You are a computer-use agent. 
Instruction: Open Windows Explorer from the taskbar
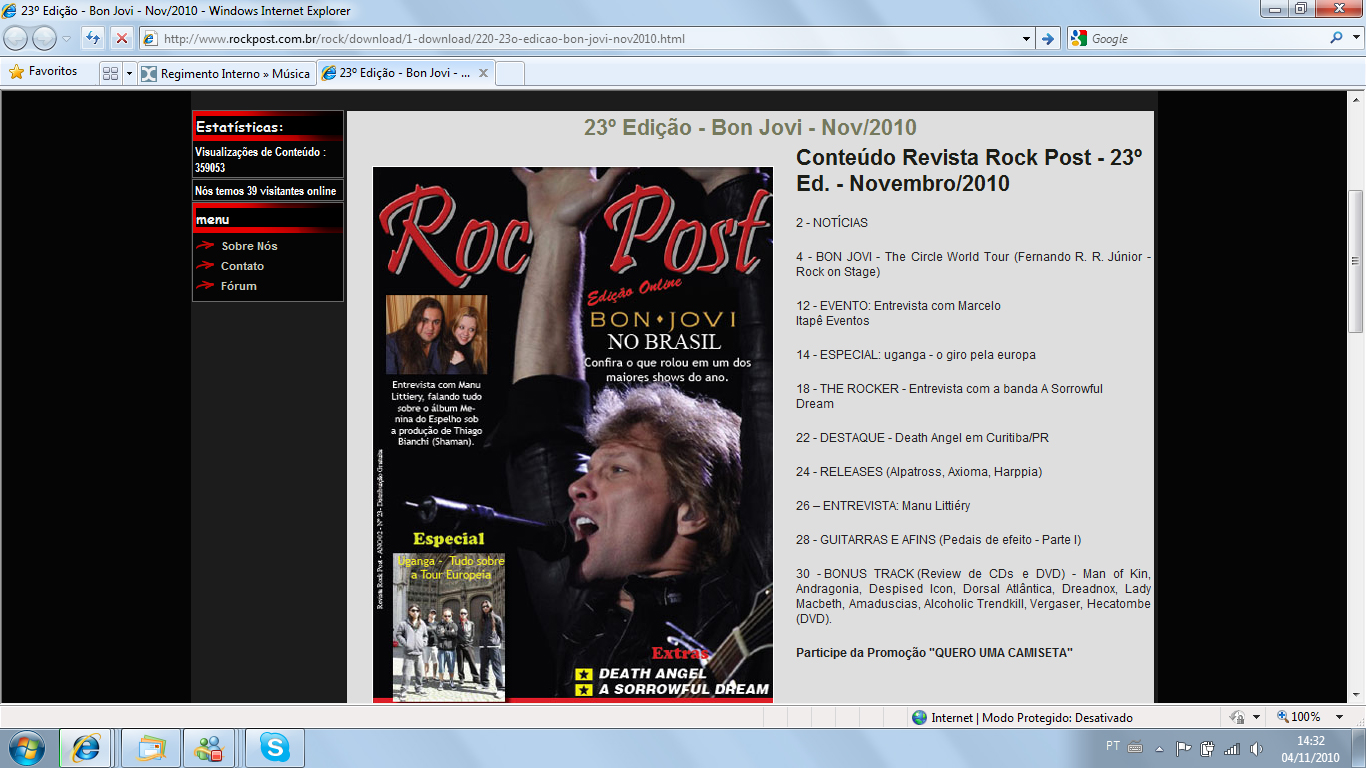(150, 748)
